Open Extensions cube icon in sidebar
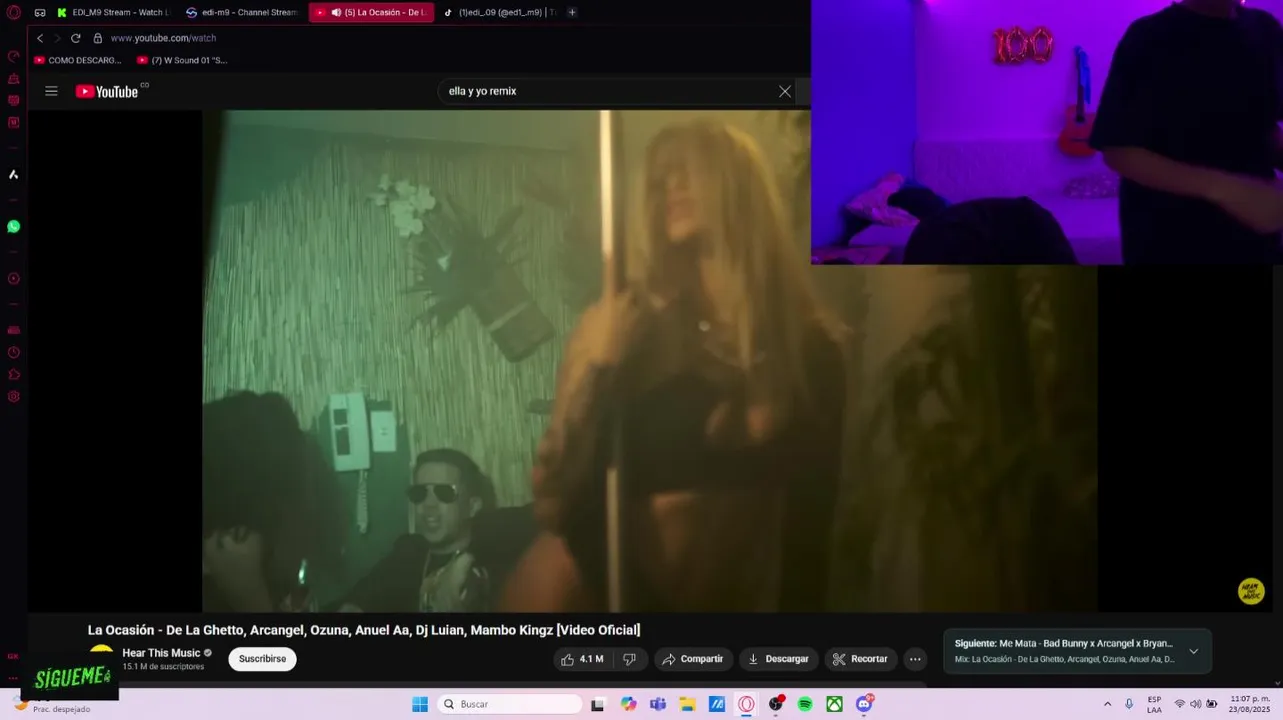The image size is (1283, 720). click(x=13, y=374)
